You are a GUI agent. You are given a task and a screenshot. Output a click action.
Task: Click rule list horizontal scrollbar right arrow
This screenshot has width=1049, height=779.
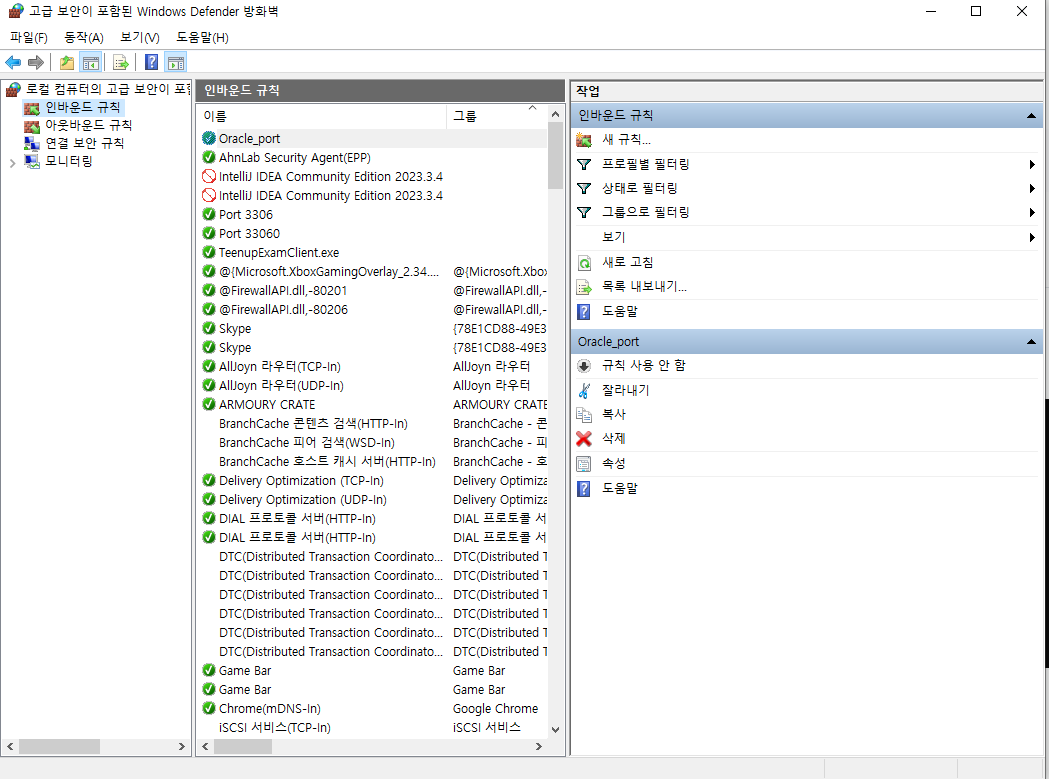pos(539,747)
